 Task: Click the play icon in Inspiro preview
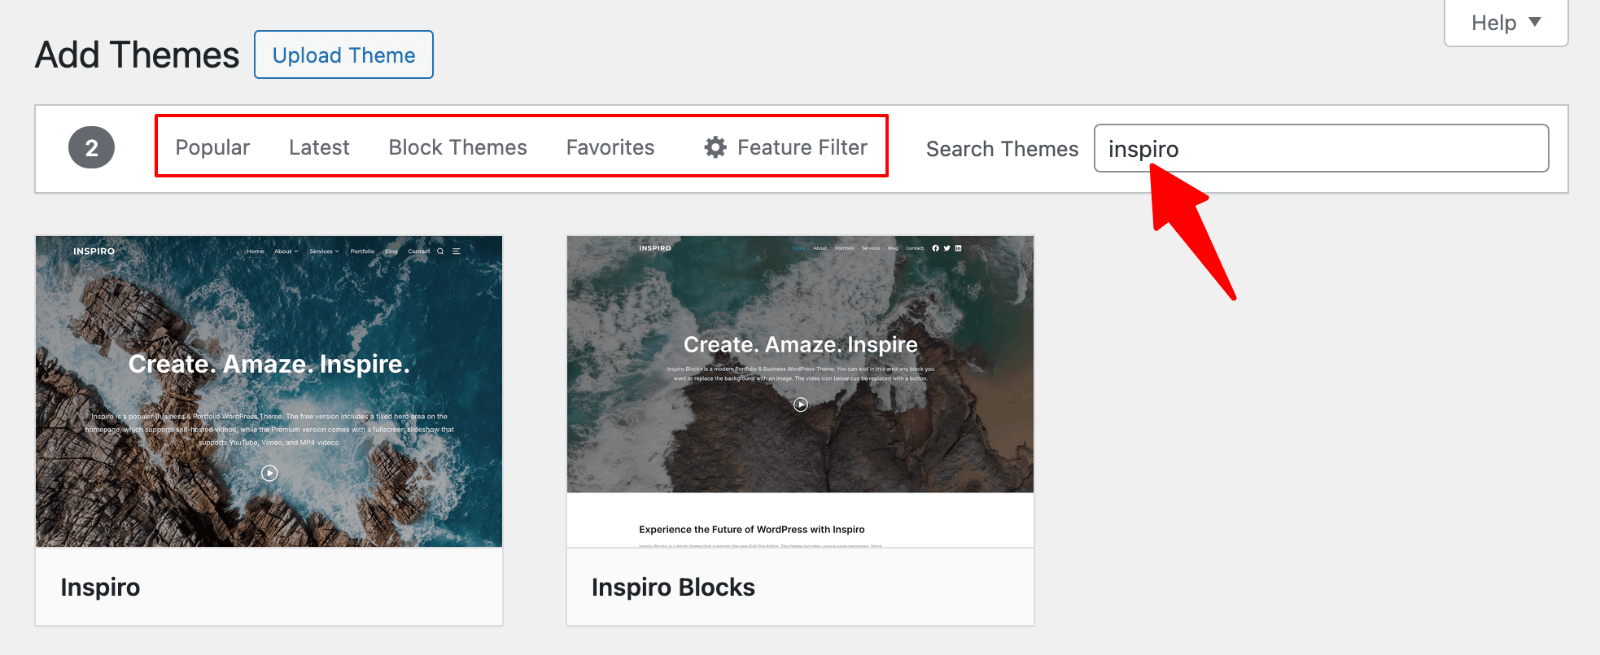pos(269,473)
